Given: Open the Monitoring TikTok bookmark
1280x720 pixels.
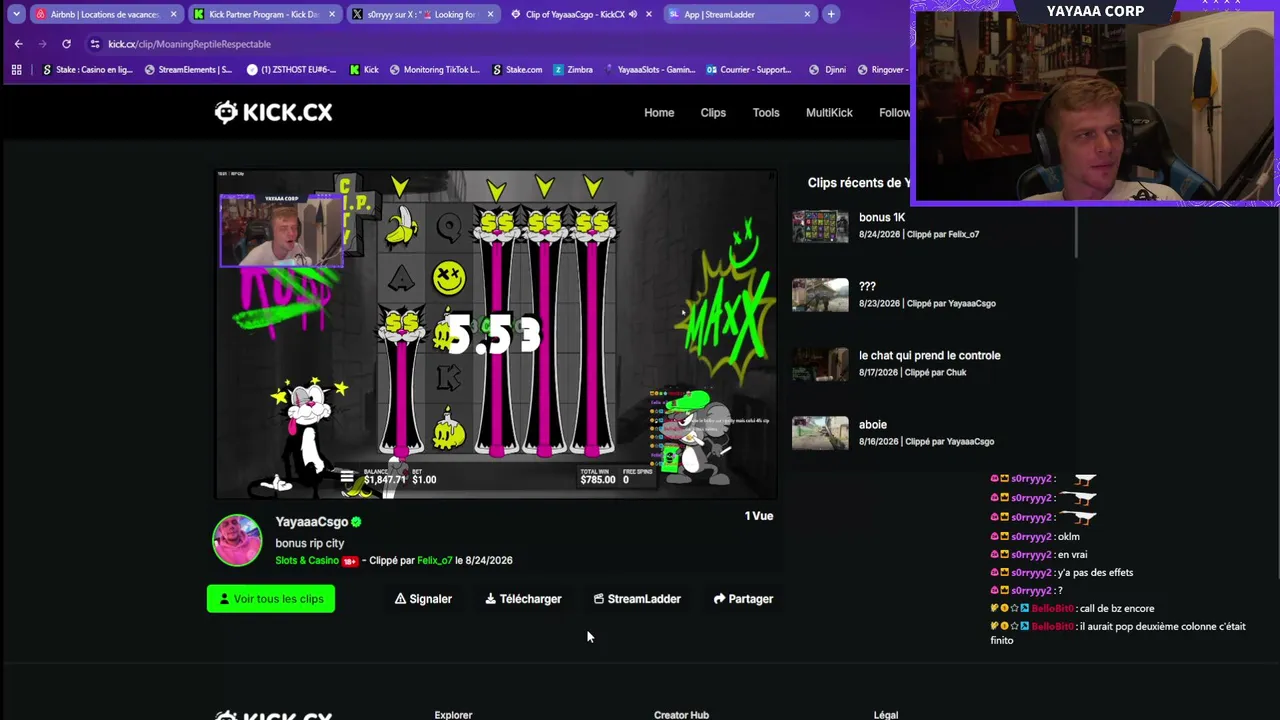Looking at the screenshot, I should click(x=435, y=70).
